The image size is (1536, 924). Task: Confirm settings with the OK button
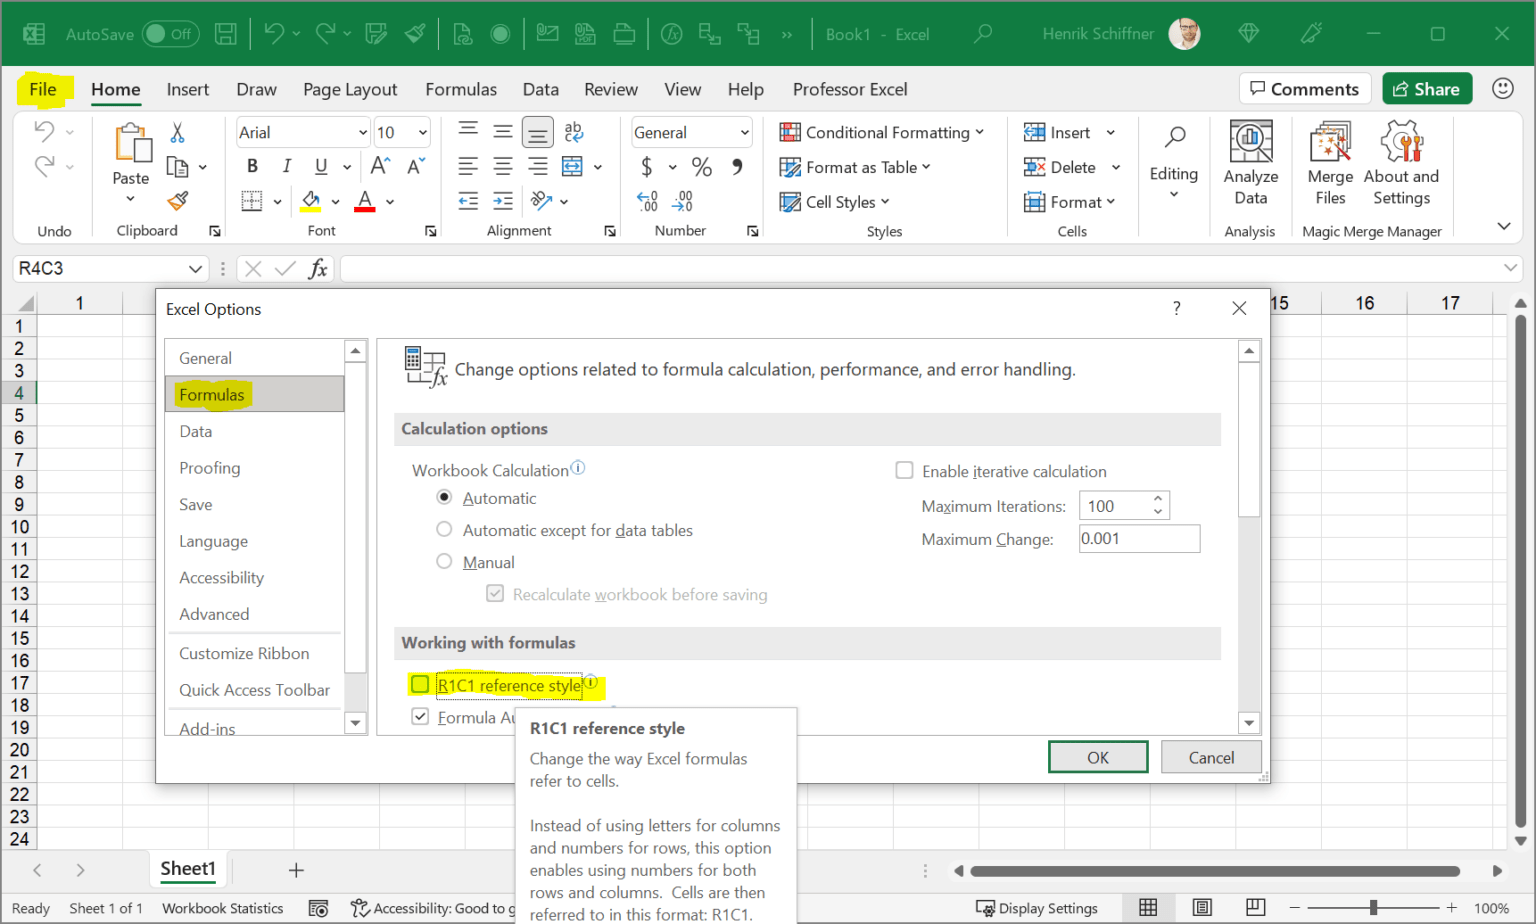pyautogui.click(x=1098, y=757)
